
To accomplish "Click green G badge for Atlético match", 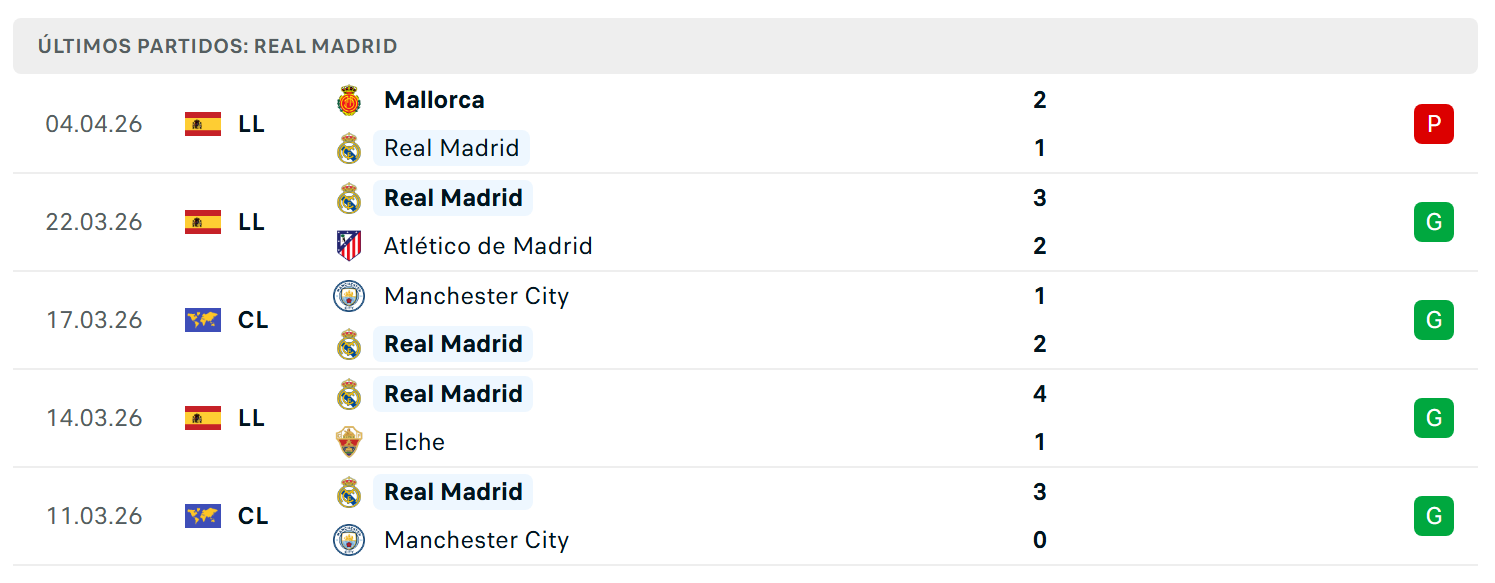I will coord(1433,222).
